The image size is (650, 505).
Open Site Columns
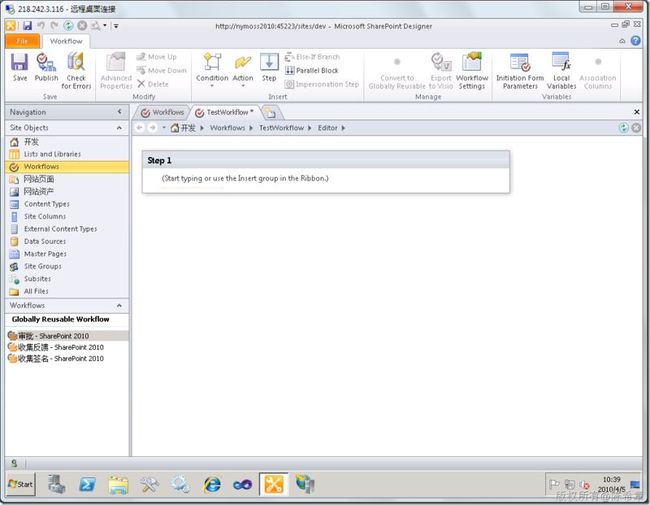click(67, 216)
